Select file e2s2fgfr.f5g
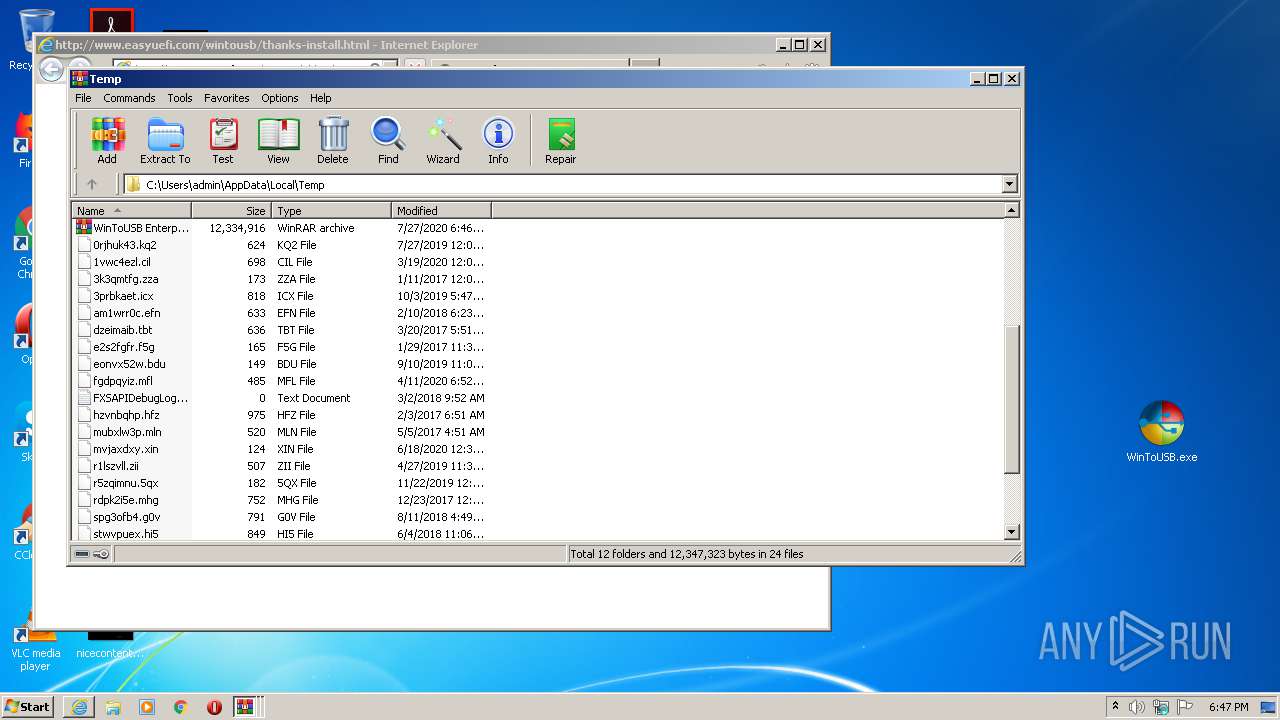Image resolution: width=1280 pixels, height=720 pixels. (124, 347)
